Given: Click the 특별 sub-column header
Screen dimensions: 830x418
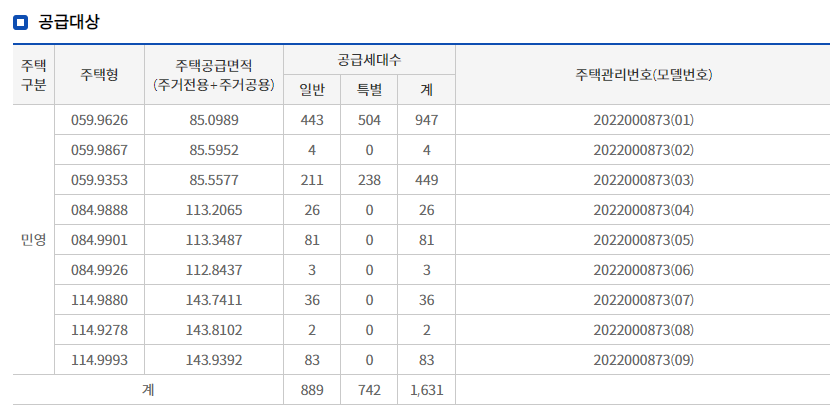Looking at the screenshot, I should pos(369,90).
